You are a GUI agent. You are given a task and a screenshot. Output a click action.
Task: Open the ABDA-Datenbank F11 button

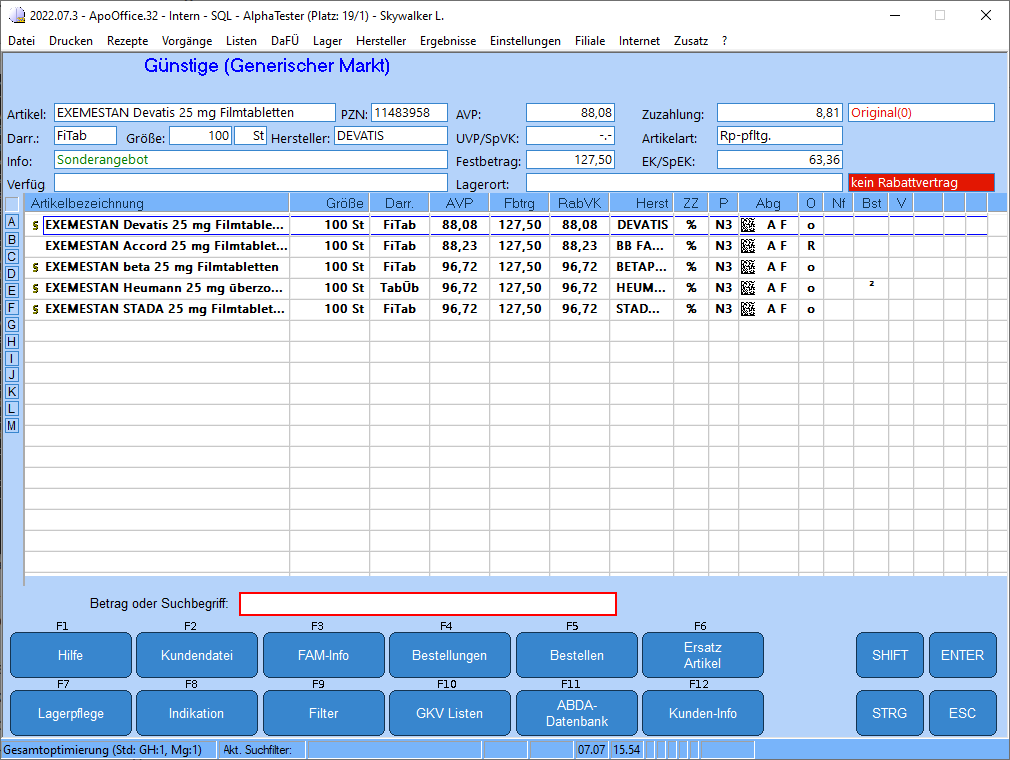coord(576,713)
